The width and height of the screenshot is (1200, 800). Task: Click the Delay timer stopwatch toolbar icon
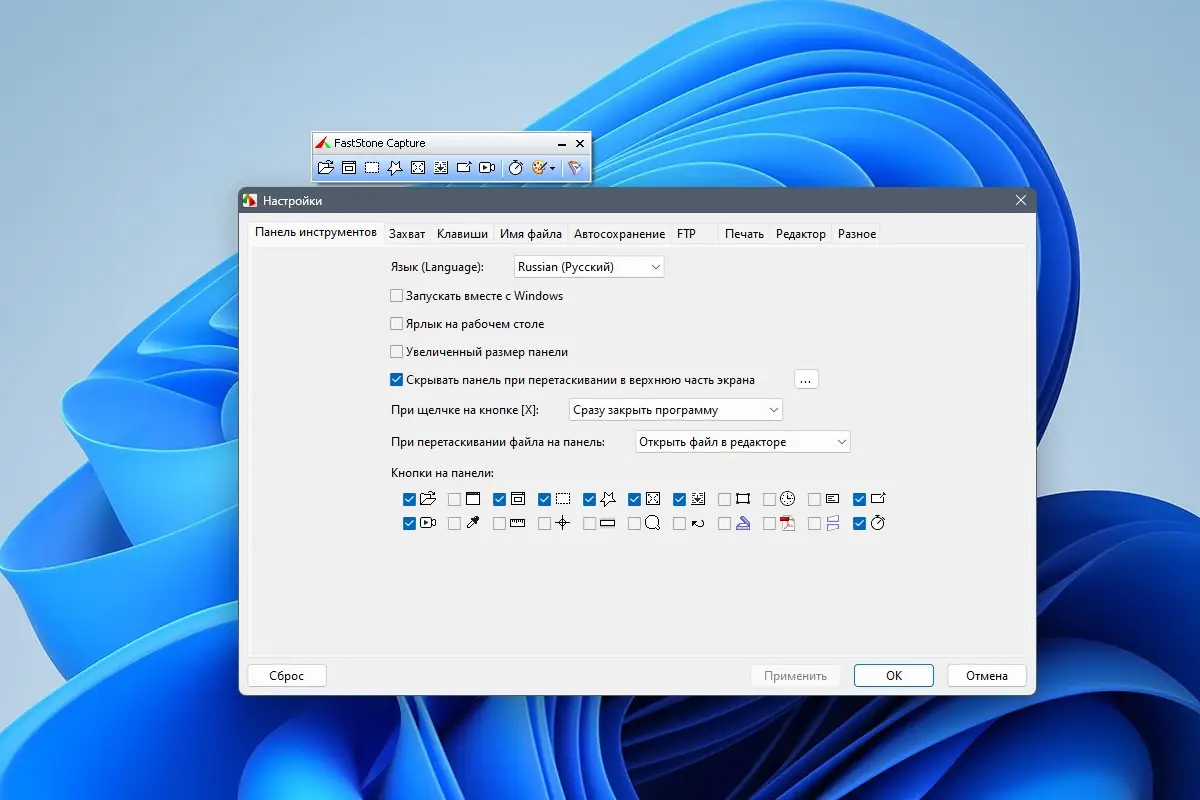(x=515, y=168)
